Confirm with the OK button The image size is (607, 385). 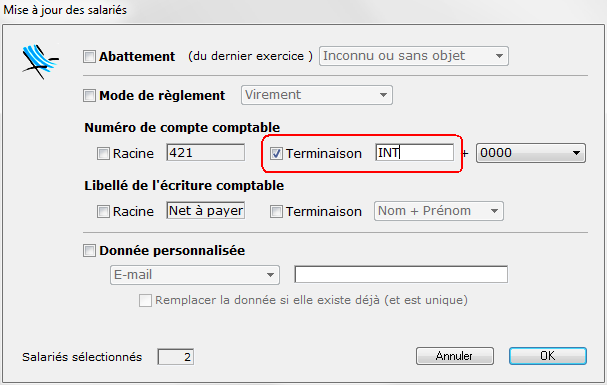pyautogui.click(x=548, y=356)
